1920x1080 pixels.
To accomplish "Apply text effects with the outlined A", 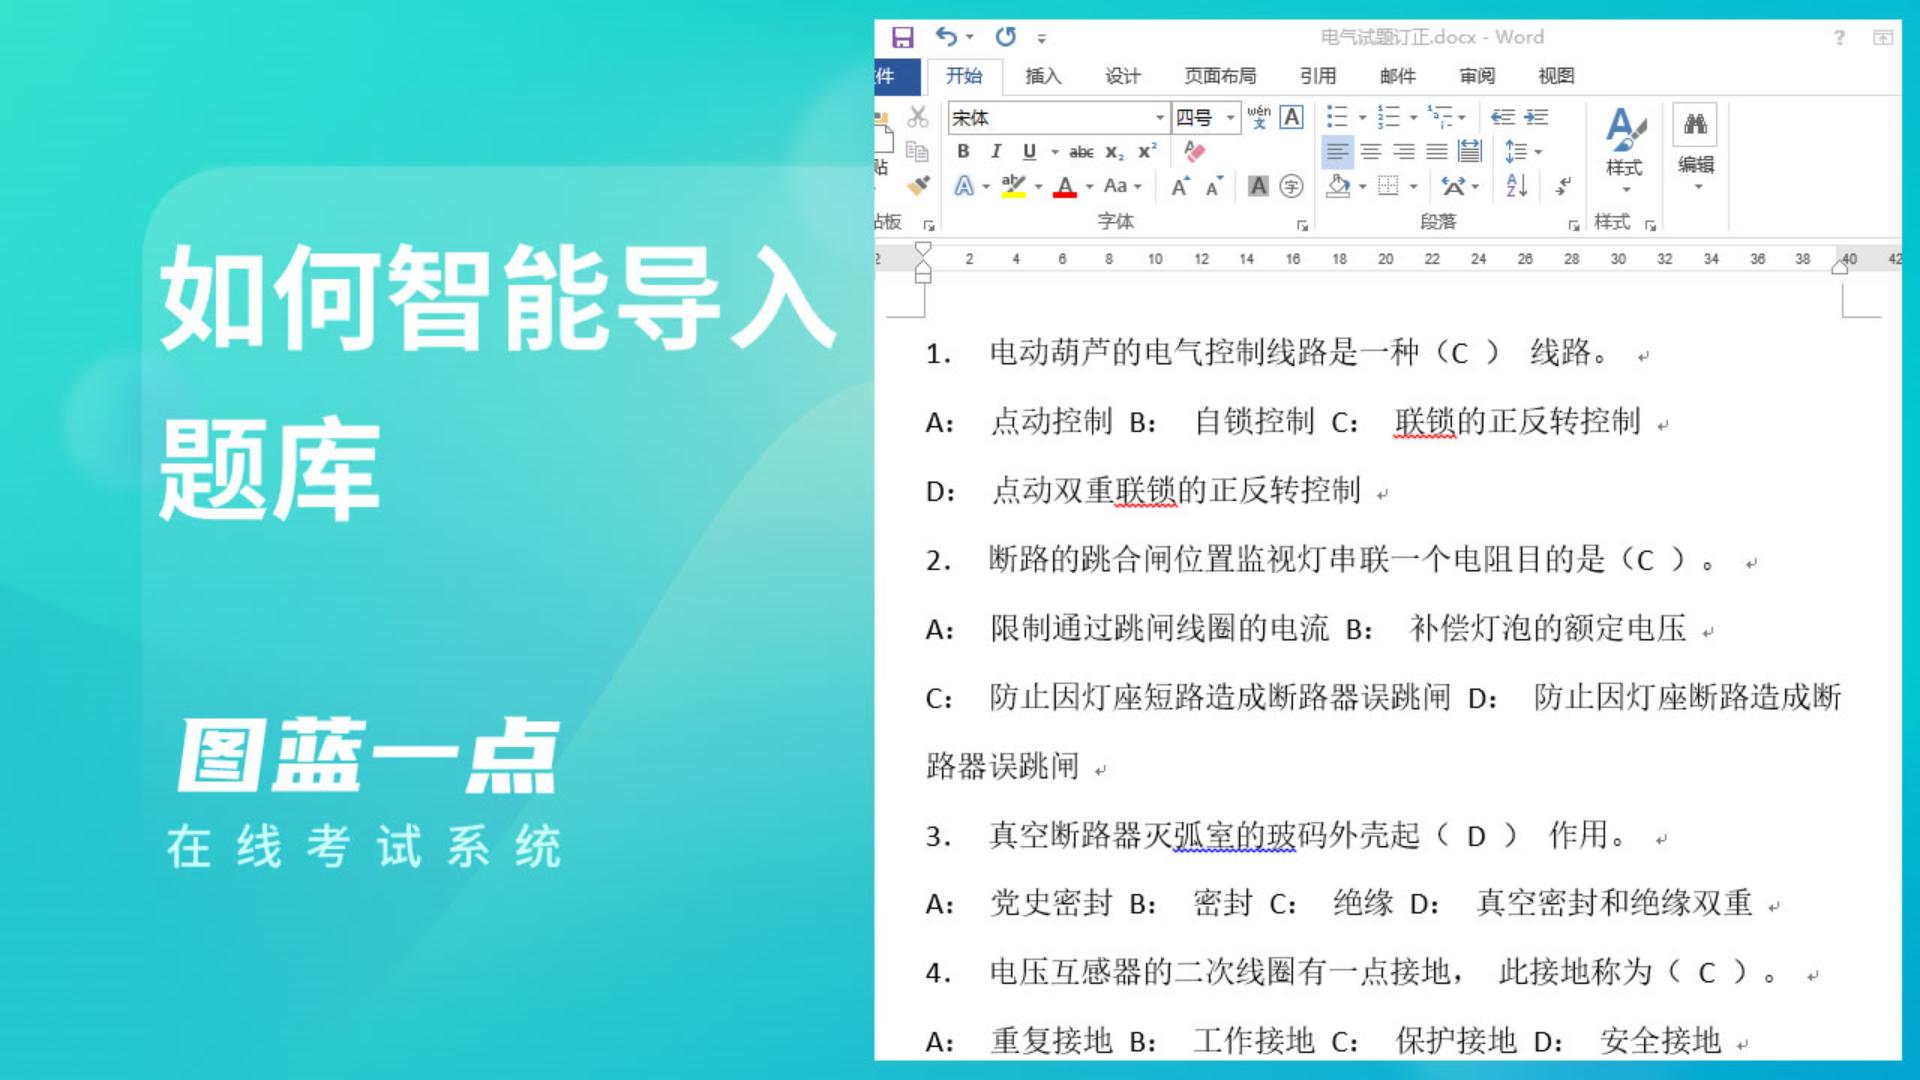I will pyautogui.click(x=964, y=186).
